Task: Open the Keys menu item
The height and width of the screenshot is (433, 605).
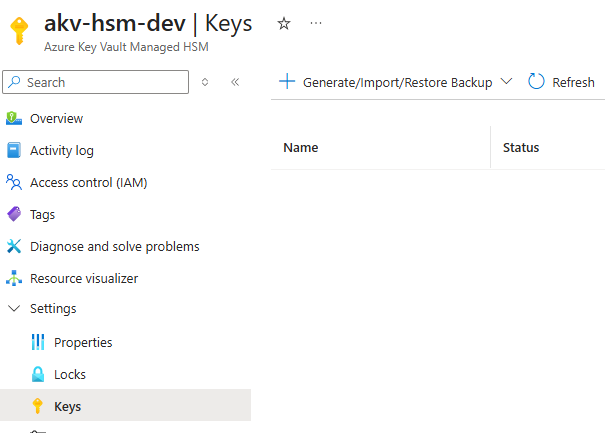Action: [x=68, y=406]
